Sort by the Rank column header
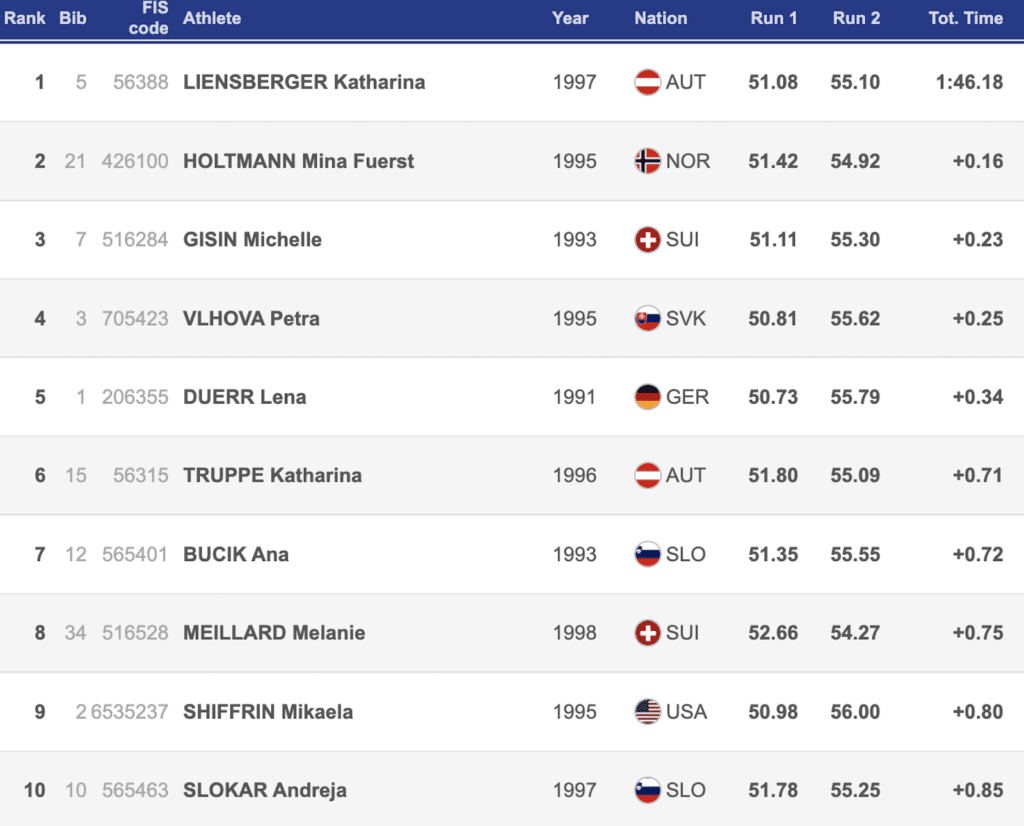 [x=25, y=18]
